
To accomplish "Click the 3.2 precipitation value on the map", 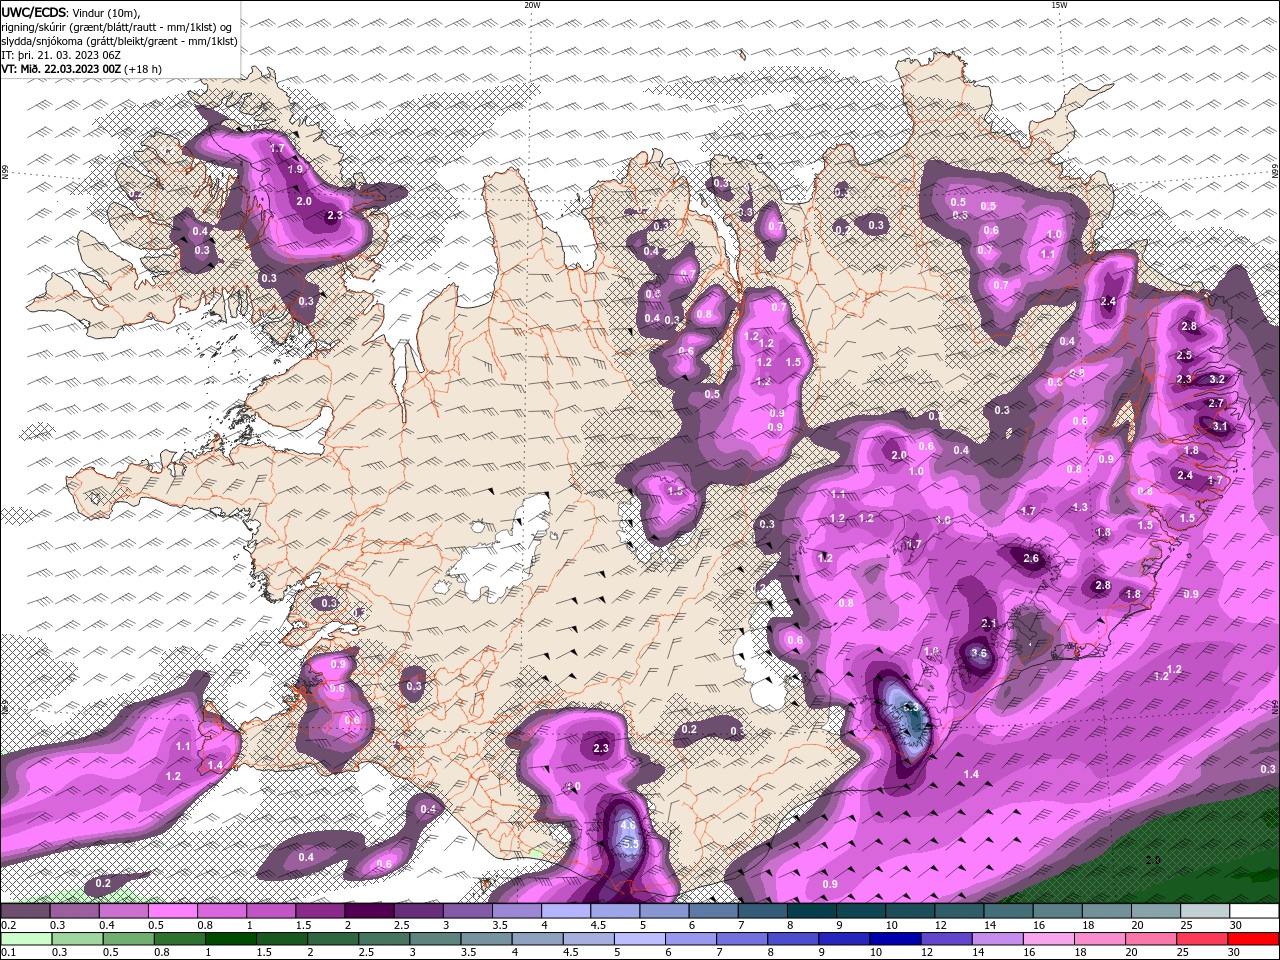I will 1217,379.
